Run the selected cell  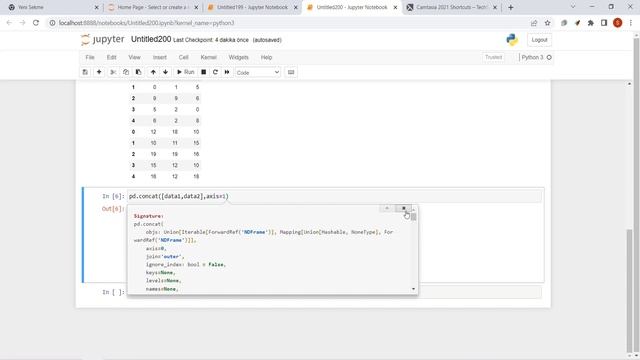point(185,72)
